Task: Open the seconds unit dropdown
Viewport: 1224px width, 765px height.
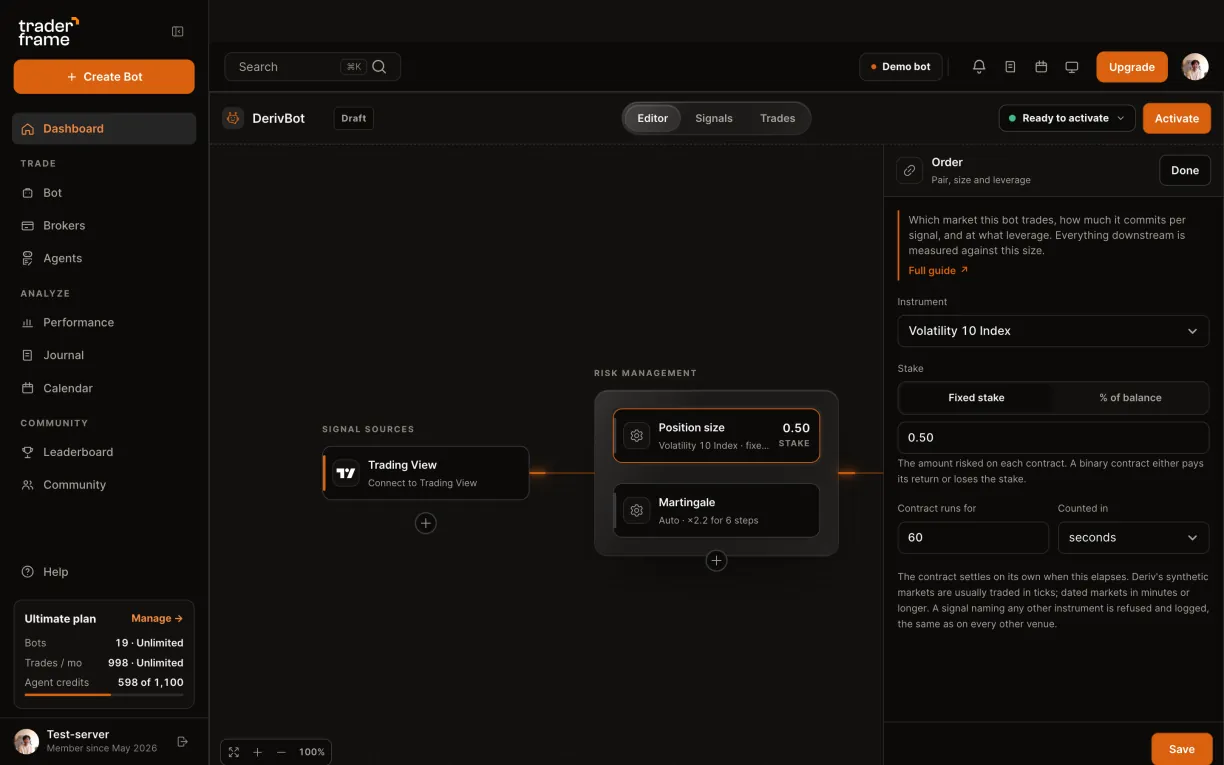Action: (1133, 538)
